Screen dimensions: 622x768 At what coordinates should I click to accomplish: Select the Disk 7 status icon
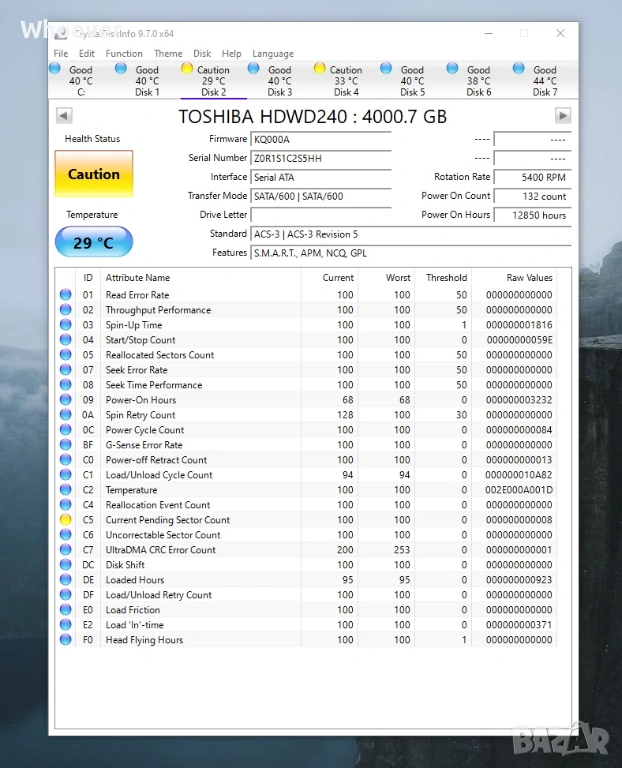[x=518, y=69]
